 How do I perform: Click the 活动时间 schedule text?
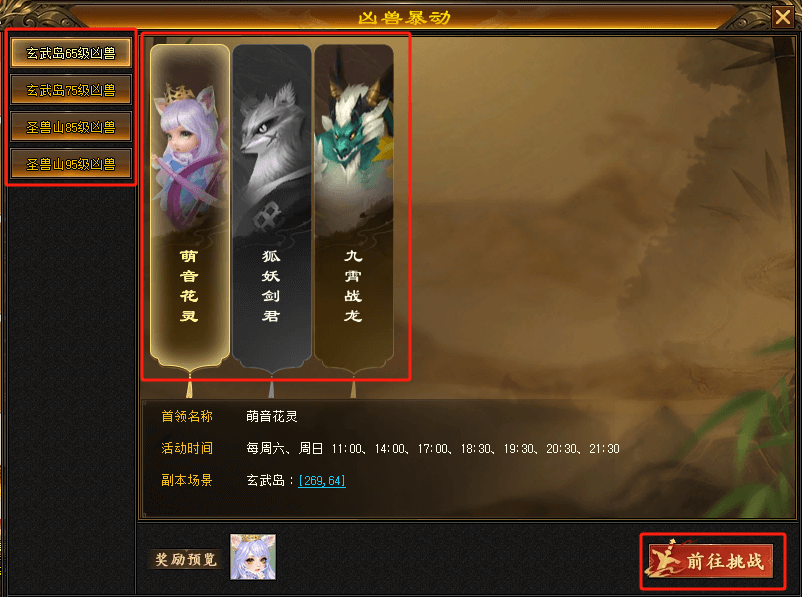433,449
